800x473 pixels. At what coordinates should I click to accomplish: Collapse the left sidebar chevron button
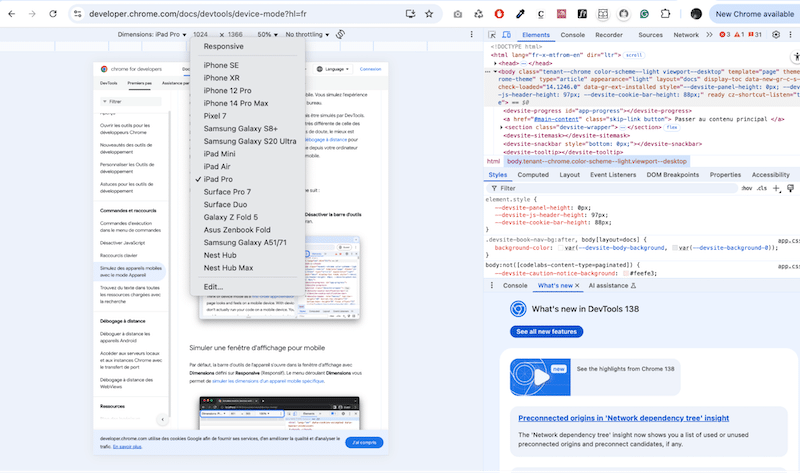[x=162, y=419]
